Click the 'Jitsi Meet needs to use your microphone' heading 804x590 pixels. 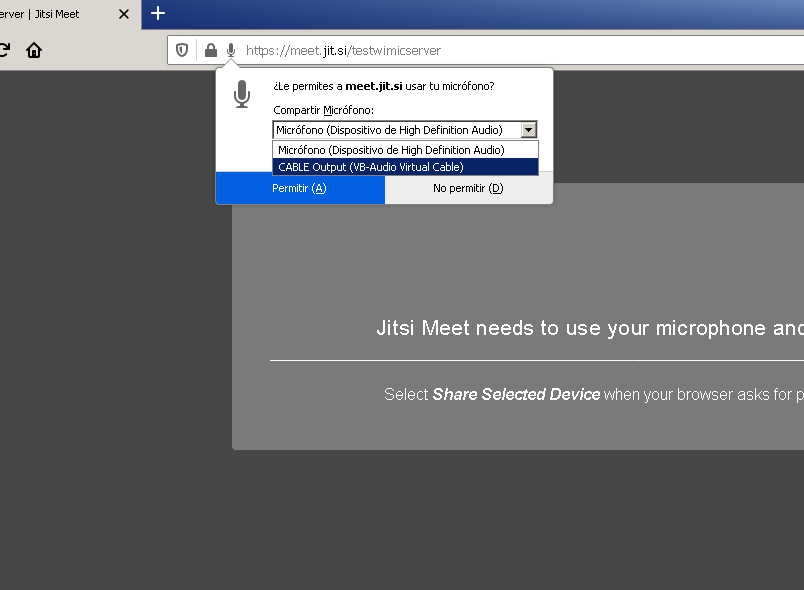pos(590,328)
